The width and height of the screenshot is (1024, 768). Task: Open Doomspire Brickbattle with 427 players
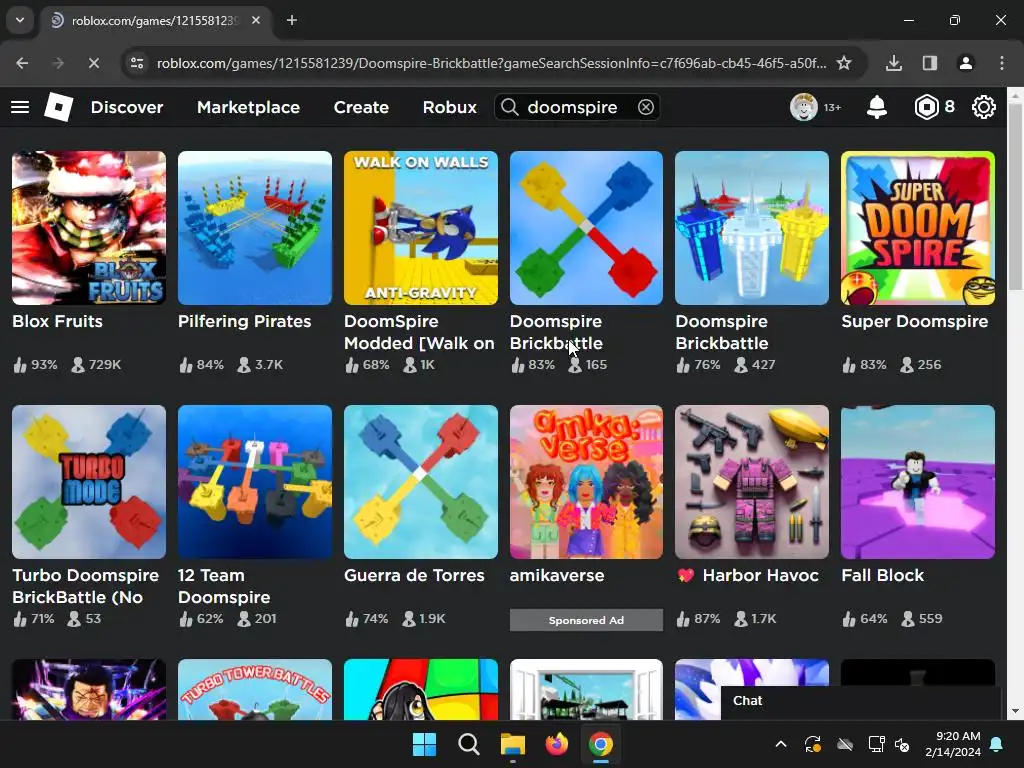point(752,228)
